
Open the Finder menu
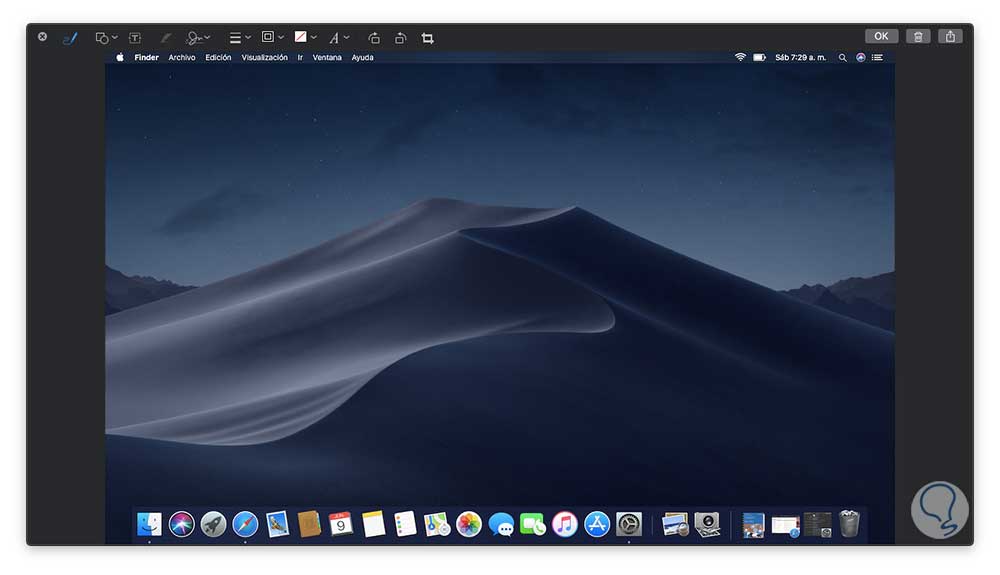[x=146, y=57]
